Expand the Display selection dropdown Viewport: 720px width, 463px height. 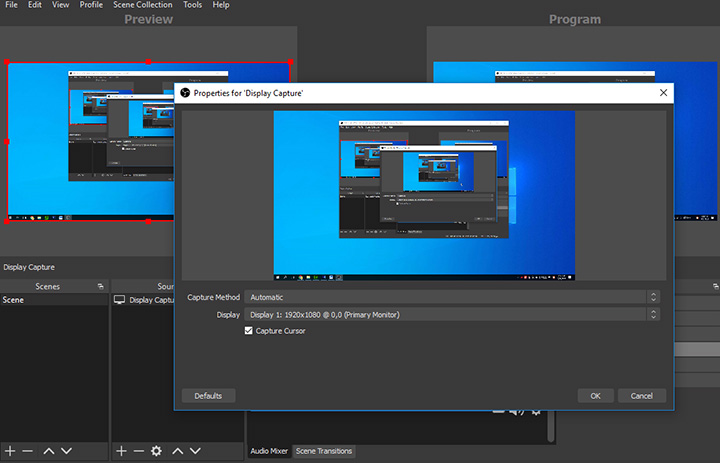tap(453, 315)
